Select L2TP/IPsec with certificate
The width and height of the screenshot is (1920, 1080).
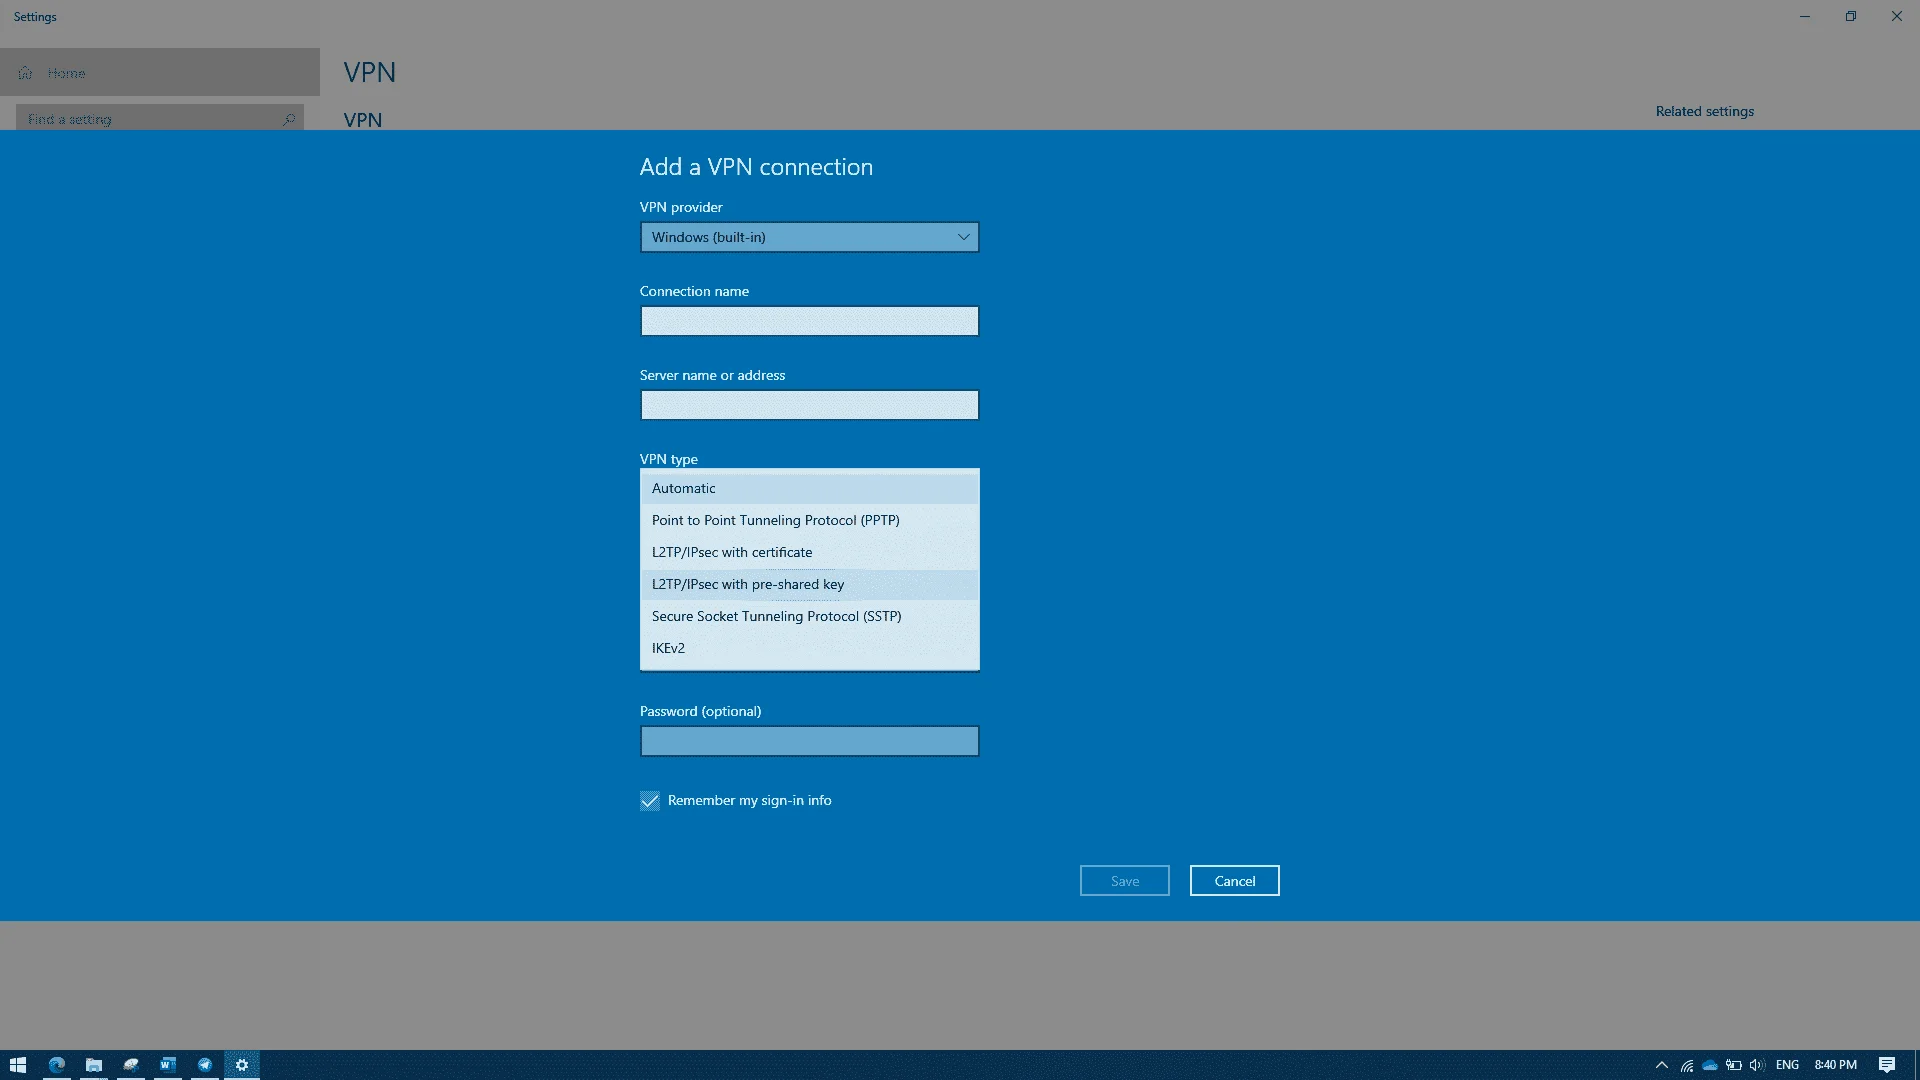click(810, 552)
